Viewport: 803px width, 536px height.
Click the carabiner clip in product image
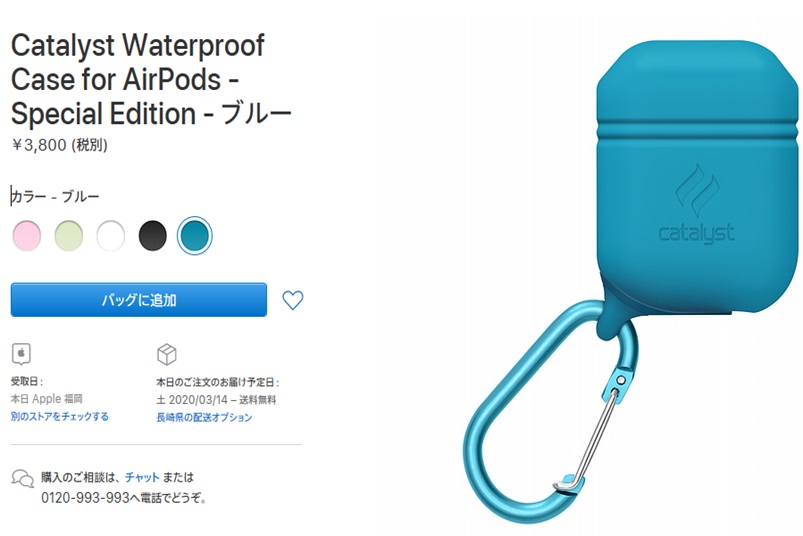(551, 415)
